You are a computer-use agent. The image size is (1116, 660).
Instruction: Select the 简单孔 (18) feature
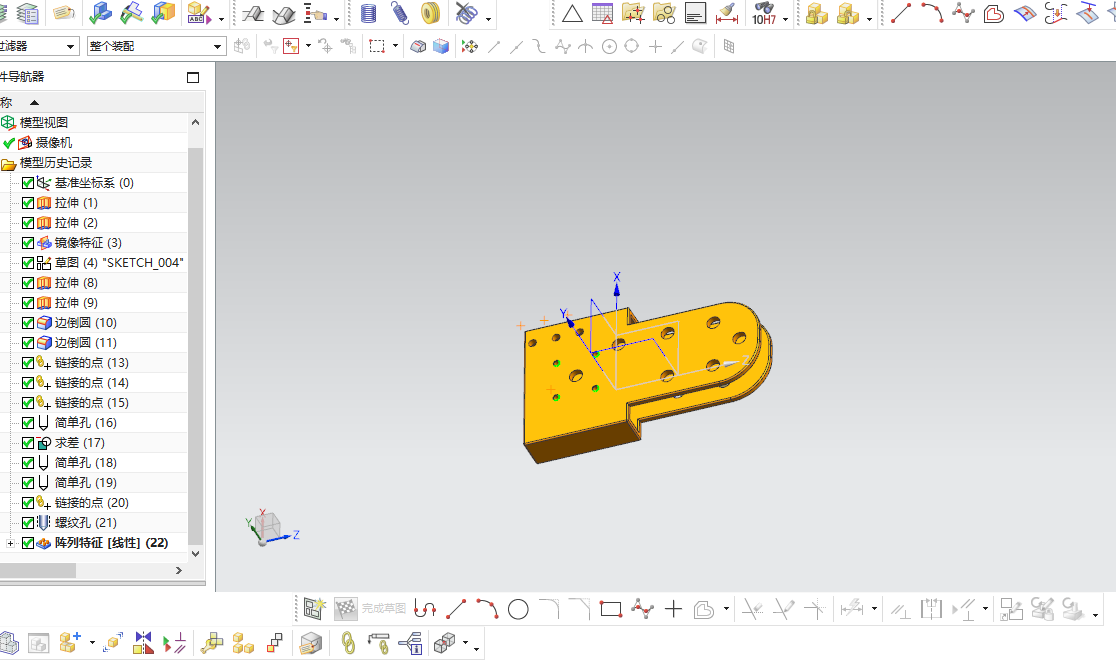point(85,463)
